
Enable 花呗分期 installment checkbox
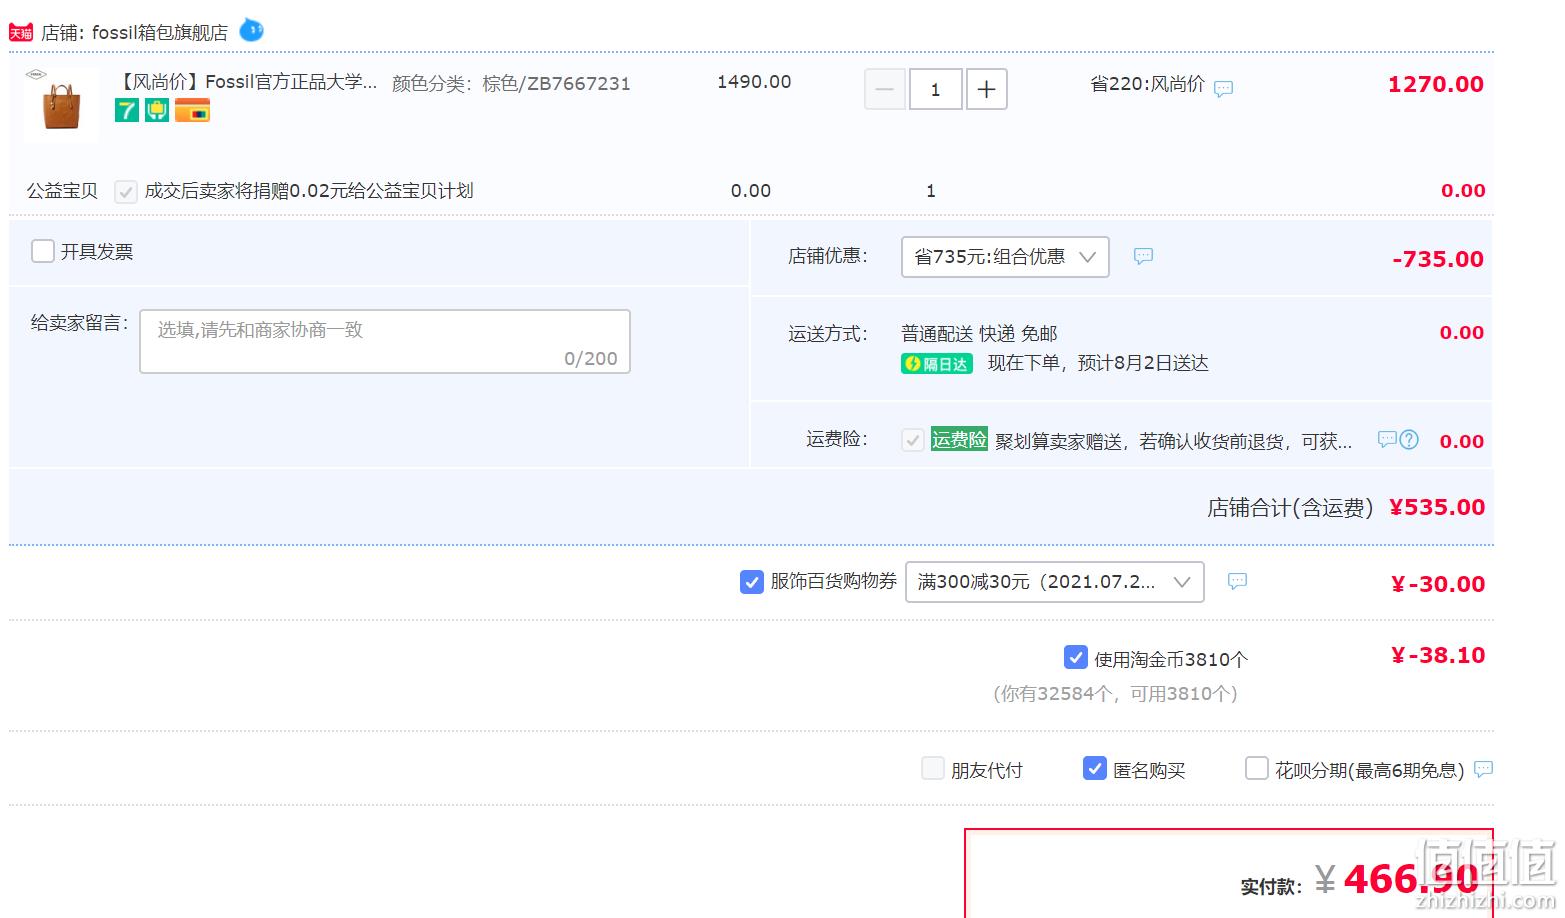coord(1257,768)
